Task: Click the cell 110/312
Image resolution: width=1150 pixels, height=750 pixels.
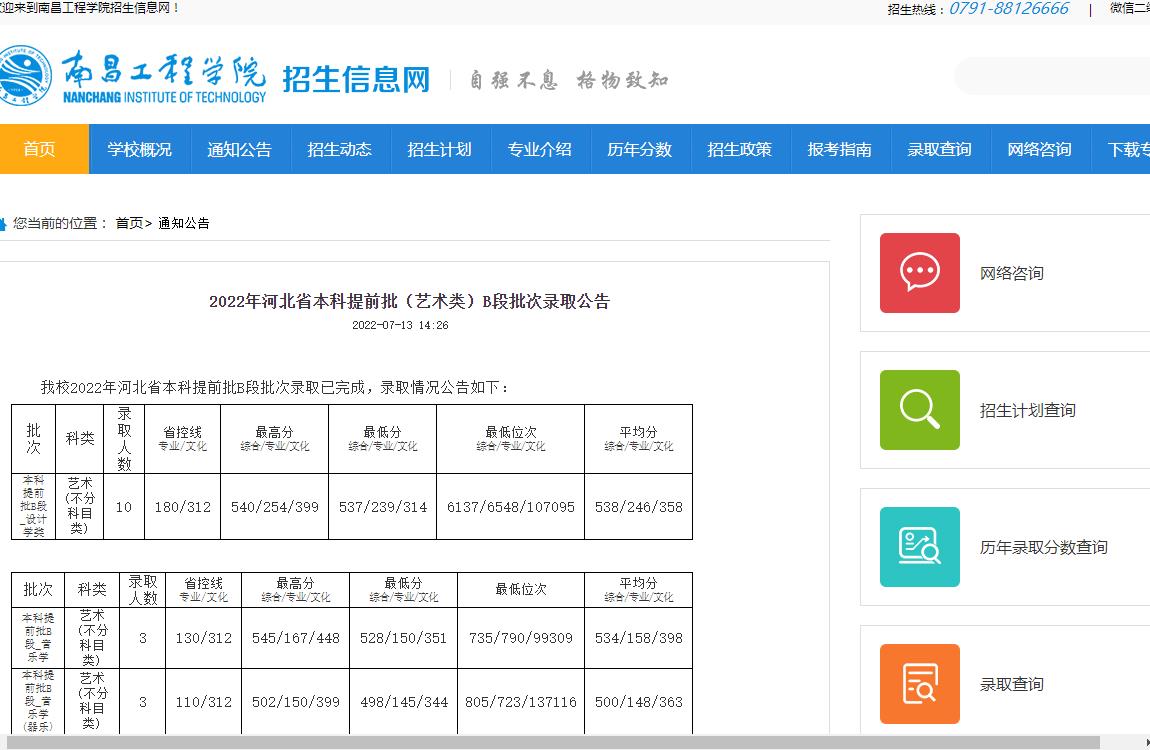Action: coord(203,702)
